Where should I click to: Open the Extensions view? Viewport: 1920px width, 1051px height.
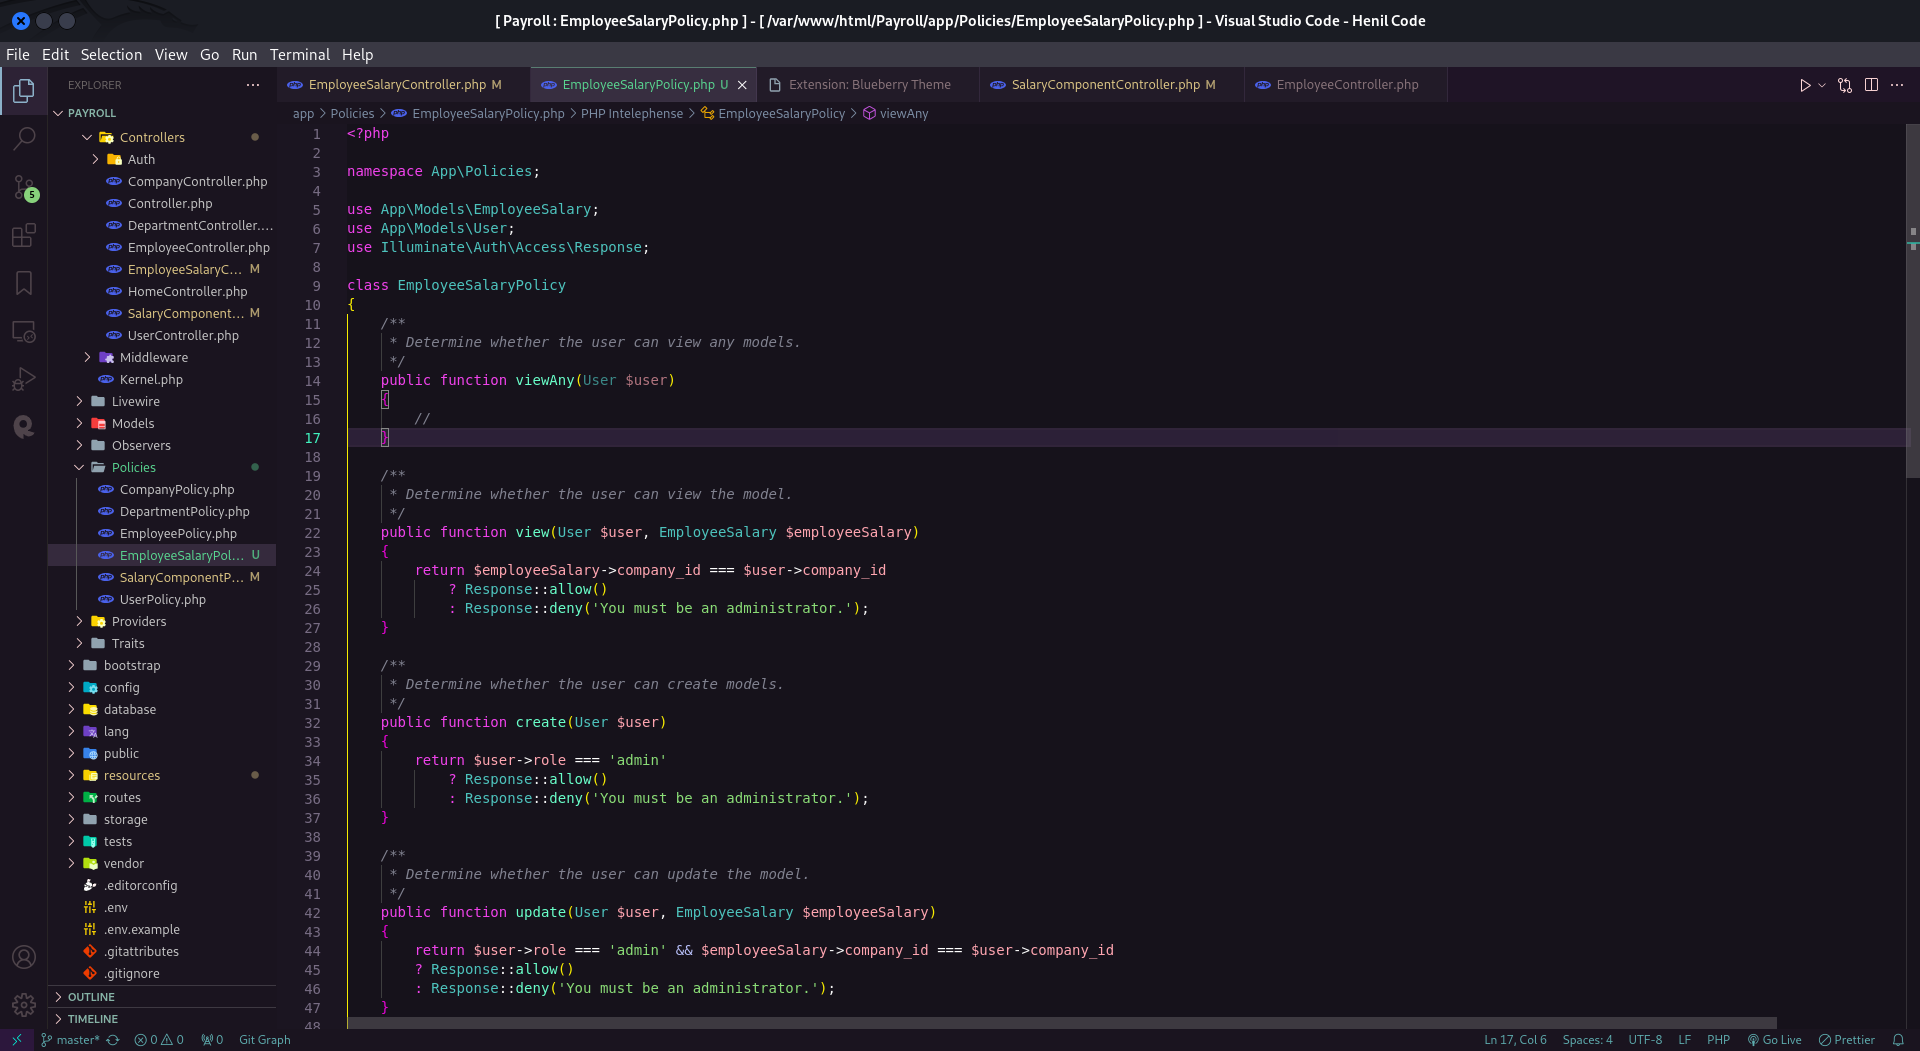point(24,235)
